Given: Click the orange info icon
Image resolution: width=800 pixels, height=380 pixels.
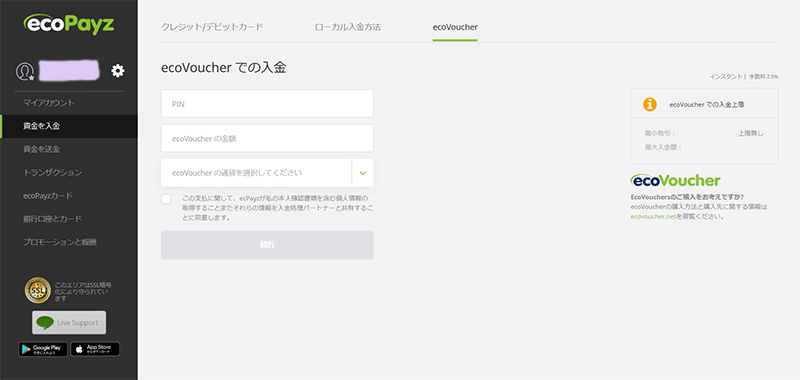Looking at the screenshot, I should click(x=649, y=104).
